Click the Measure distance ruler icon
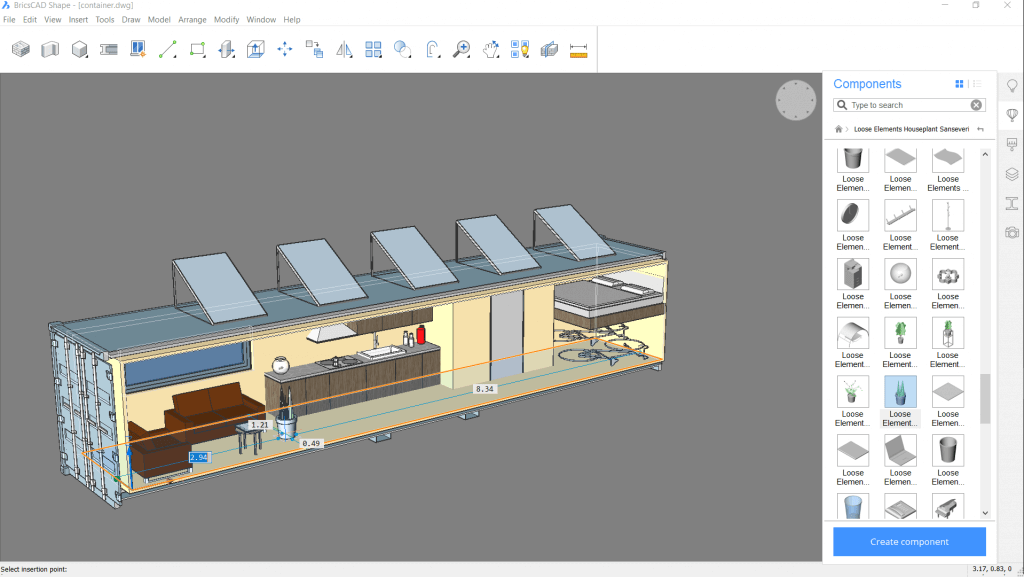The height and width of the screenshot is (577, 1024). click(x=577, y=48)
